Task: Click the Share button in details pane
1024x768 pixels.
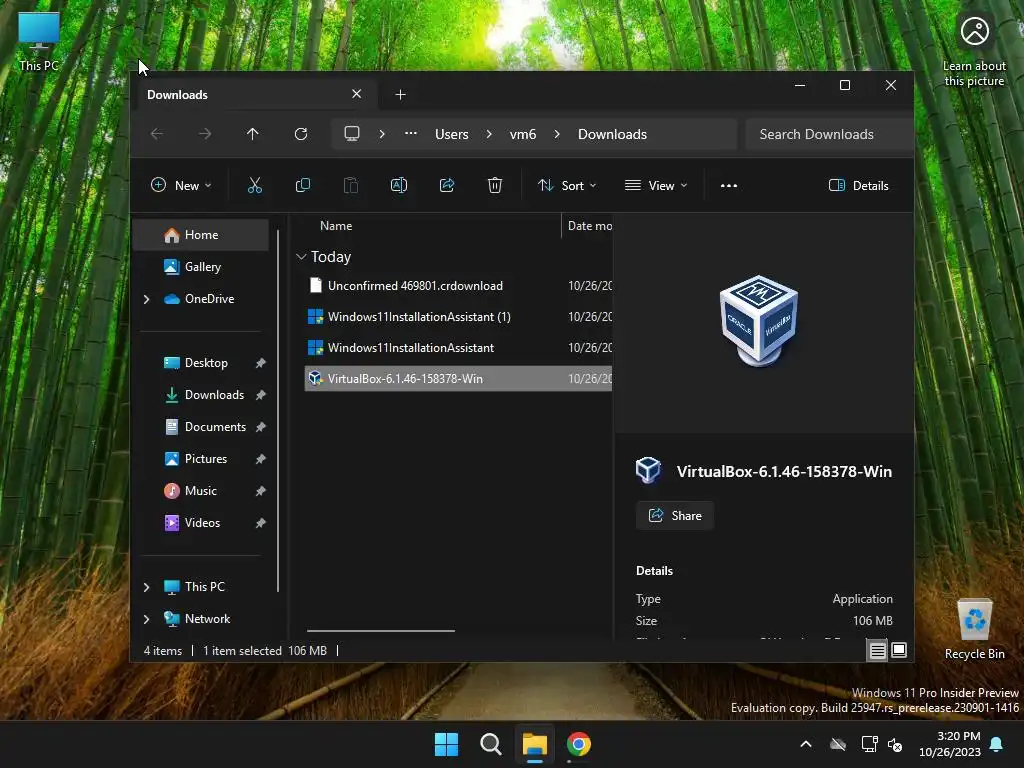Action: tap(675, 515)
